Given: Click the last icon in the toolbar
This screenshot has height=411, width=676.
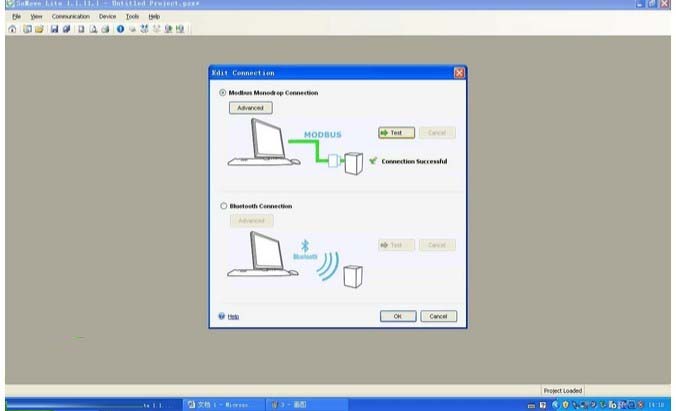Looking at the screenshot, I should pyautogui.click(x=180, y=29).
